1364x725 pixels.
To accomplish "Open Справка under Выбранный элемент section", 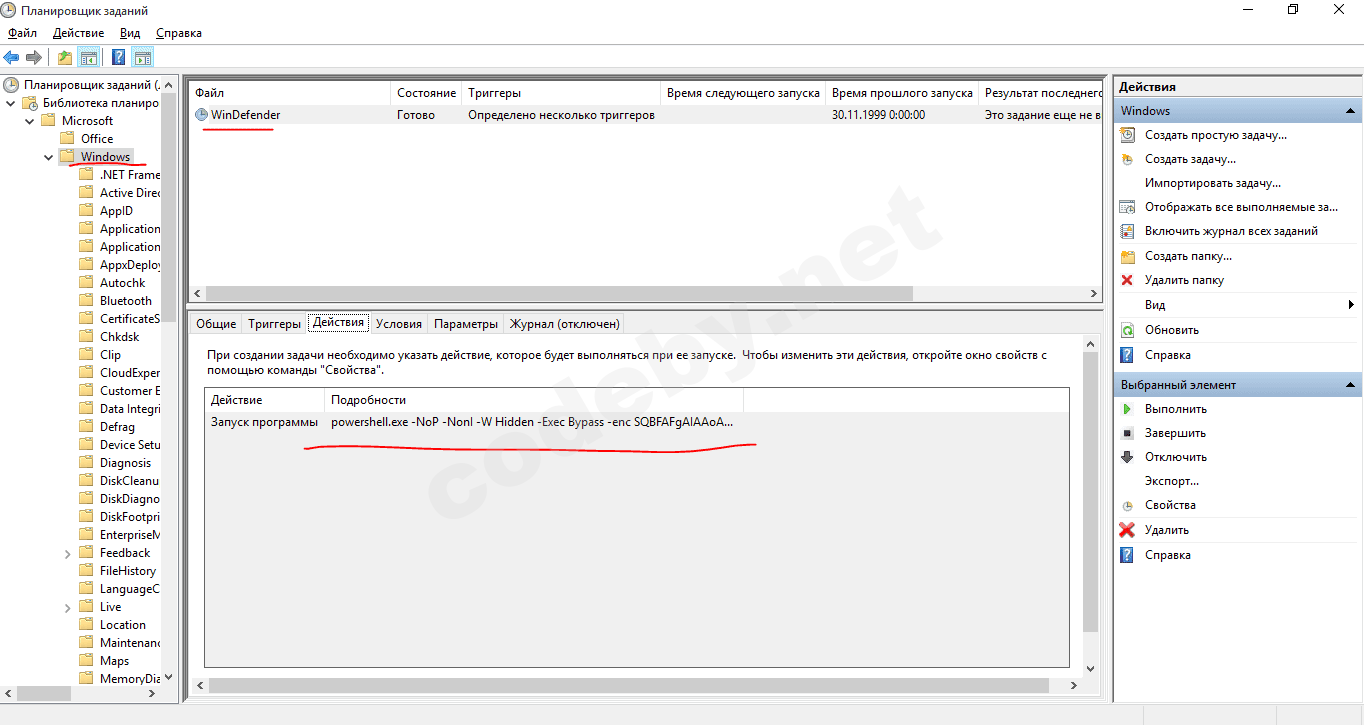I will (x=1168, y=555).
